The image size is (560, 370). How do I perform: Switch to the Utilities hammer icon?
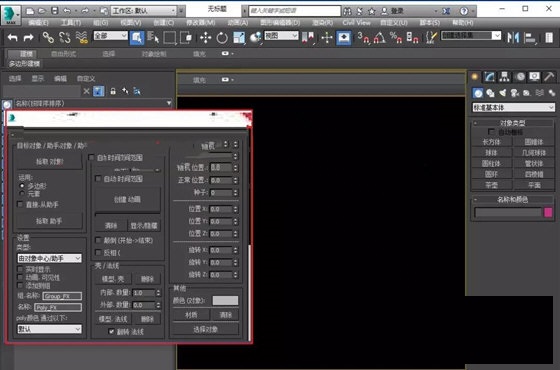(549, 77)
